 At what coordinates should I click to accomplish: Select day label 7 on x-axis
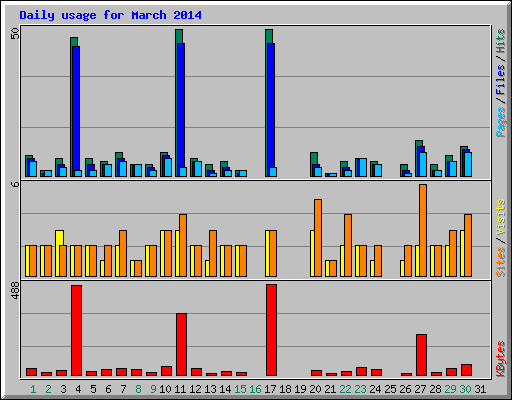point(123,389)
